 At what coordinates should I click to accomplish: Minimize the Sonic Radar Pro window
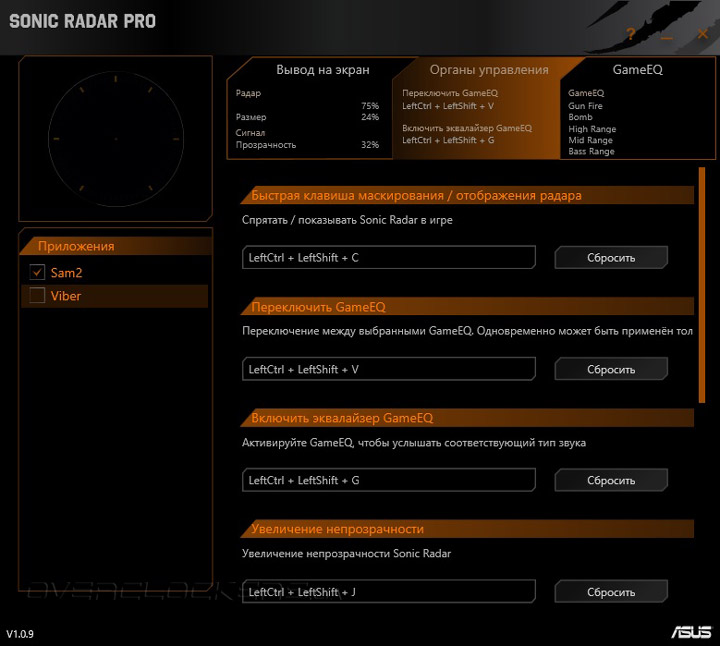tap(667, 38)
